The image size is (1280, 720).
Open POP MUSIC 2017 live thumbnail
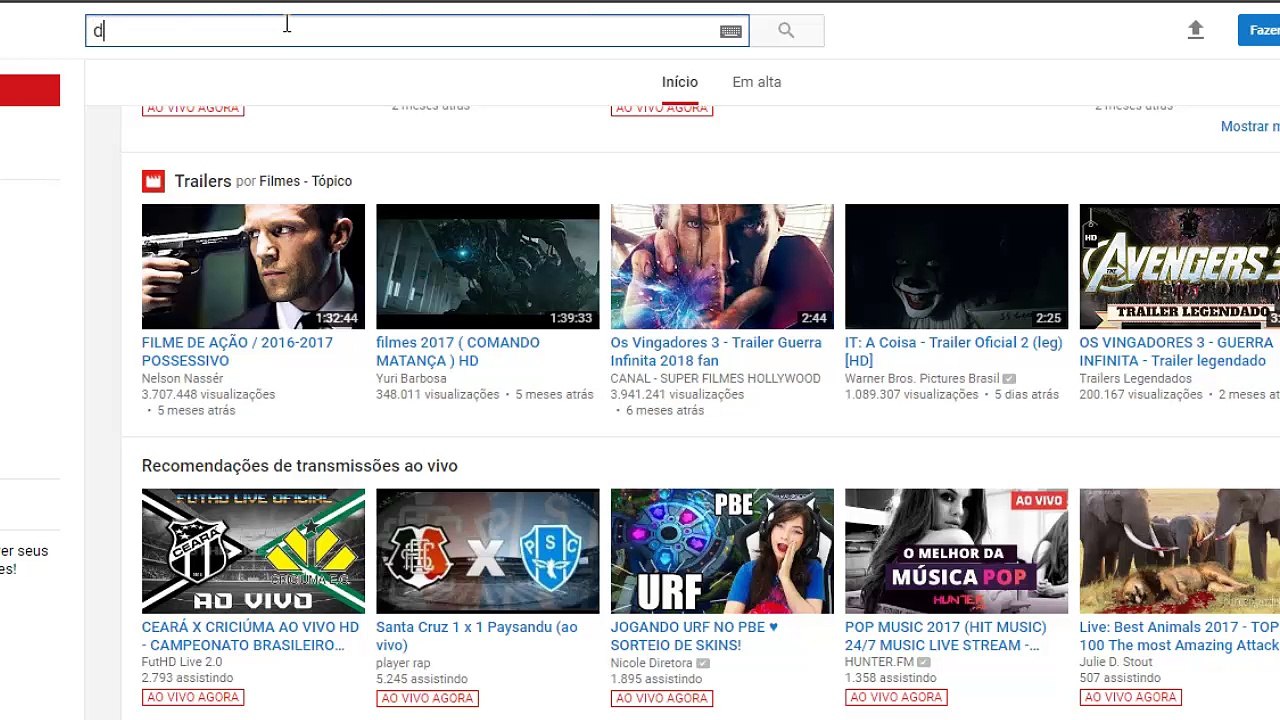pos(956,551)
